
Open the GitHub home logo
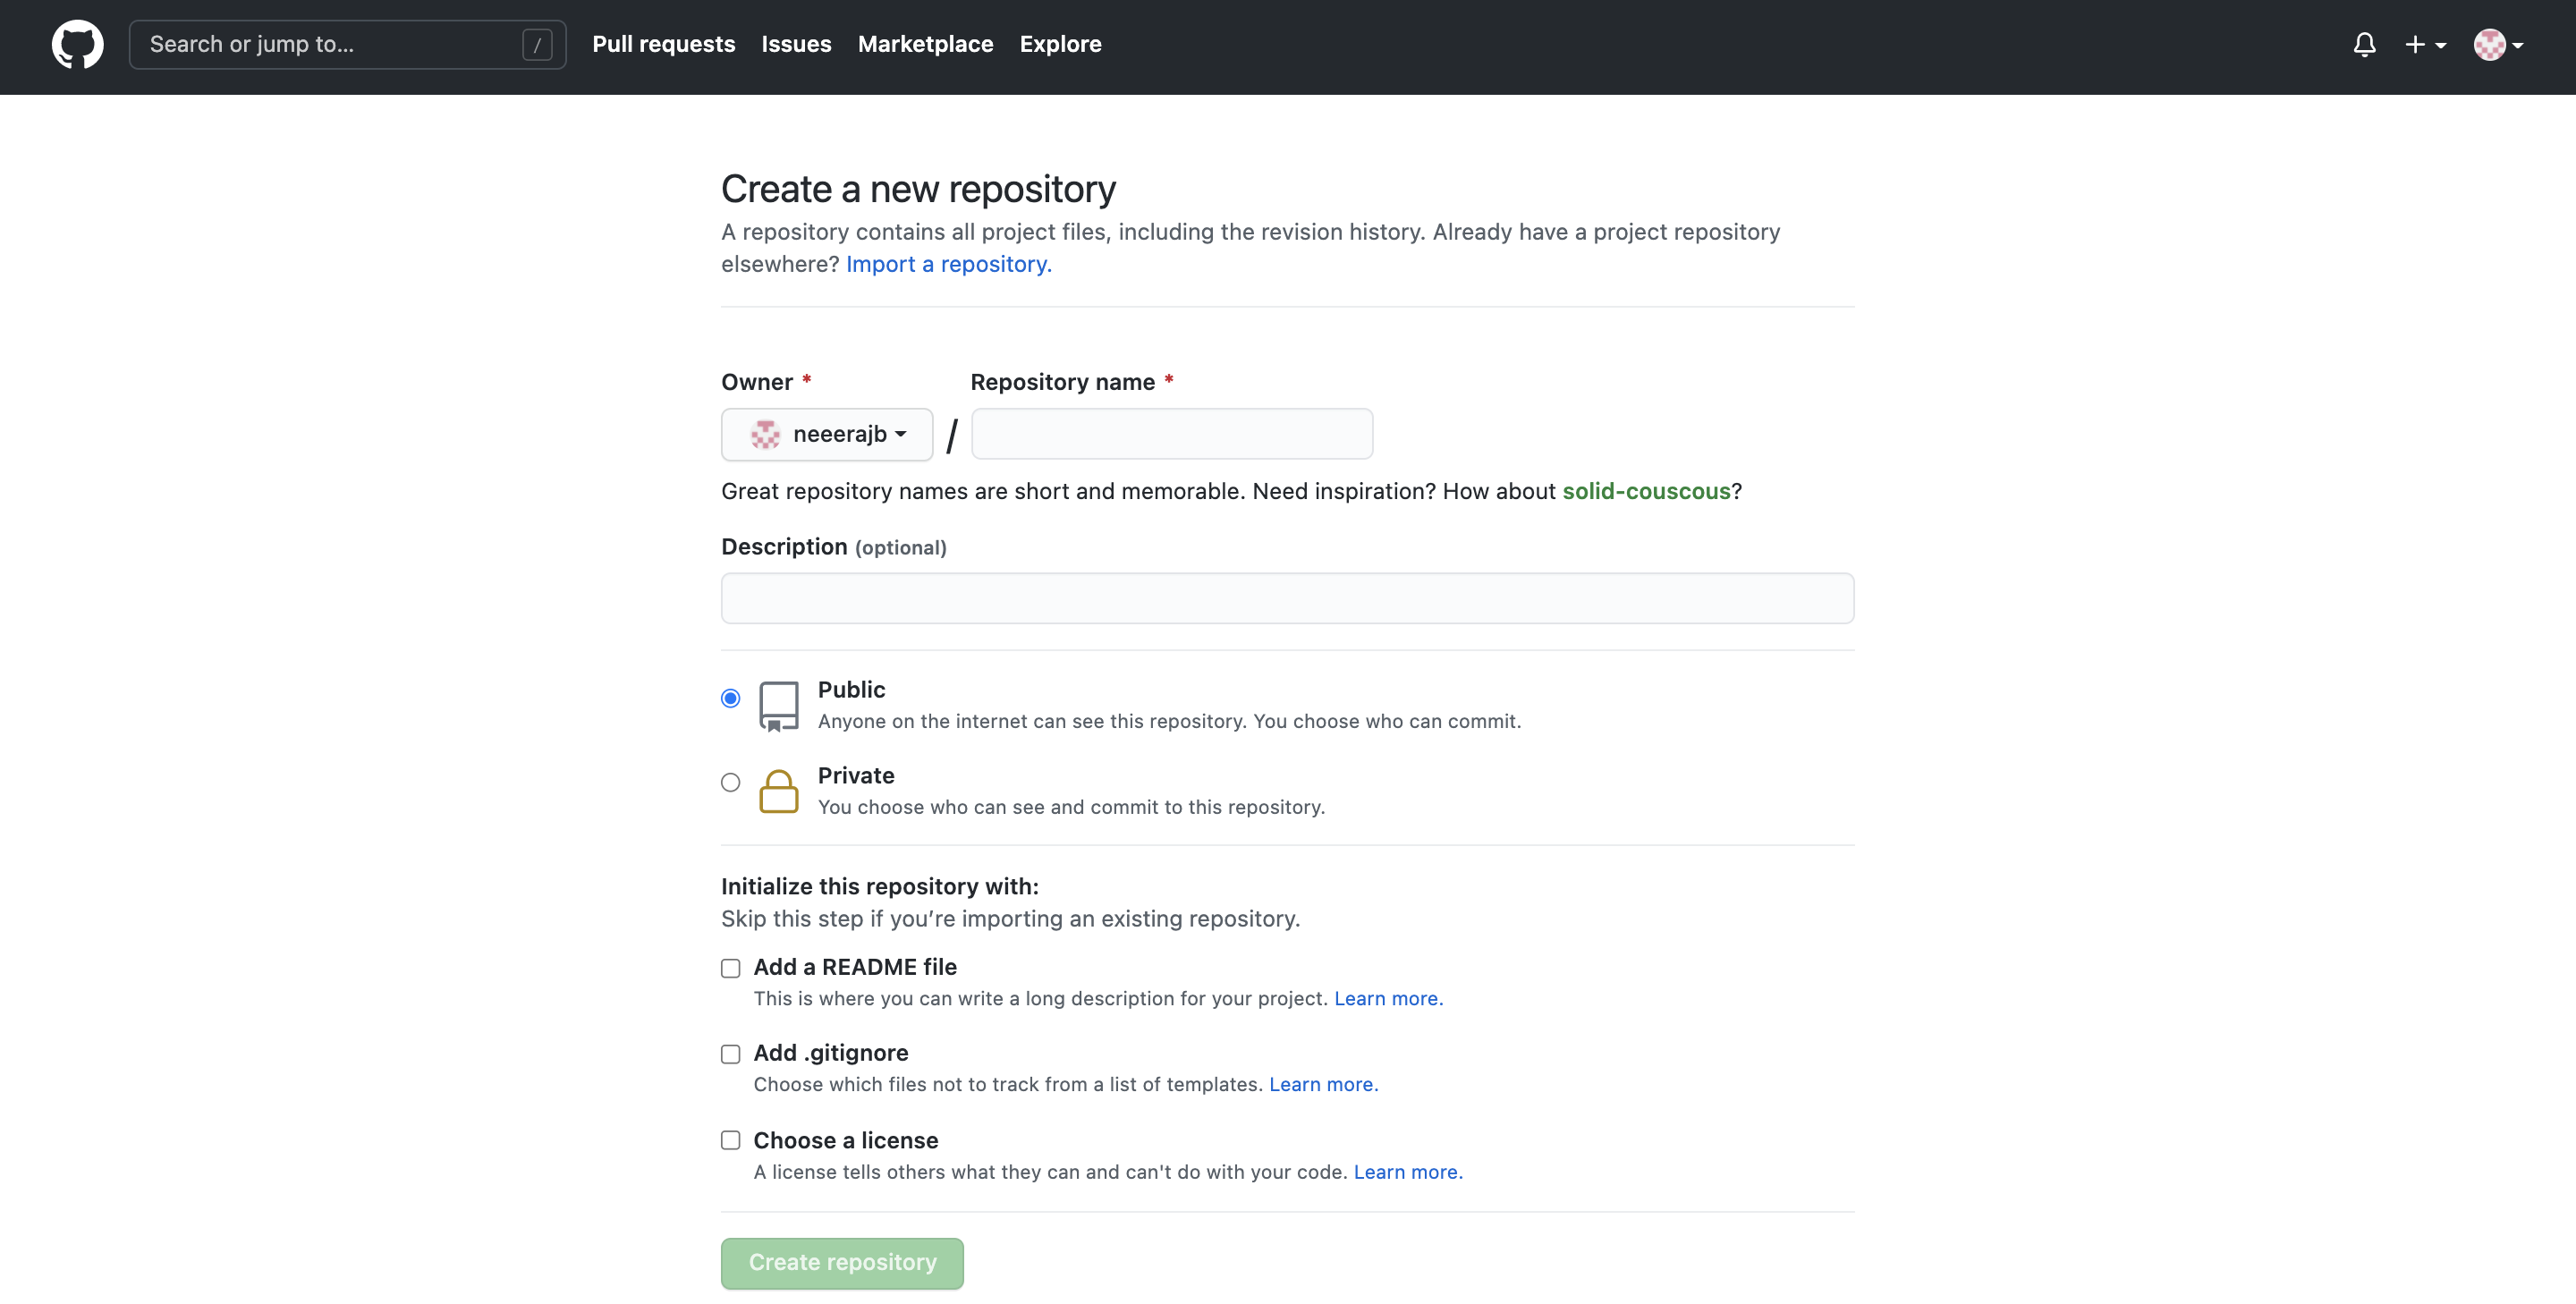pyautogui.click(x=77, y=45)
